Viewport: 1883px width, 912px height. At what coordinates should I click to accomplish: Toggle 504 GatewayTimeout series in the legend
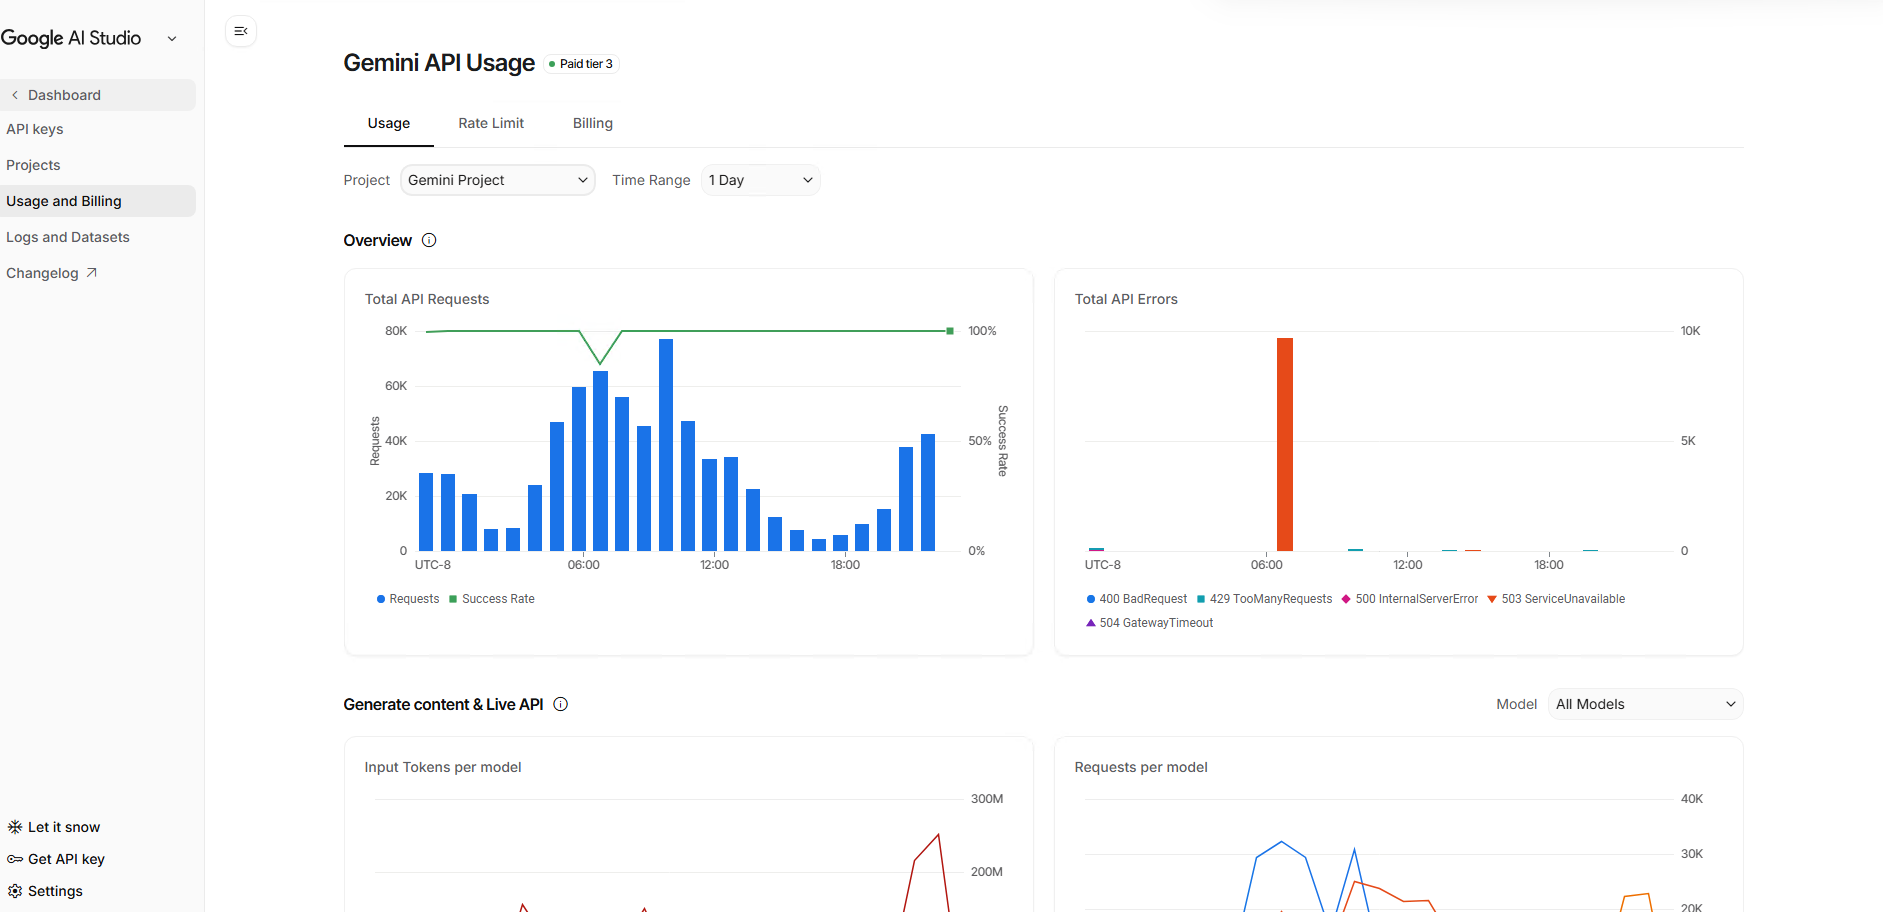1150,623
